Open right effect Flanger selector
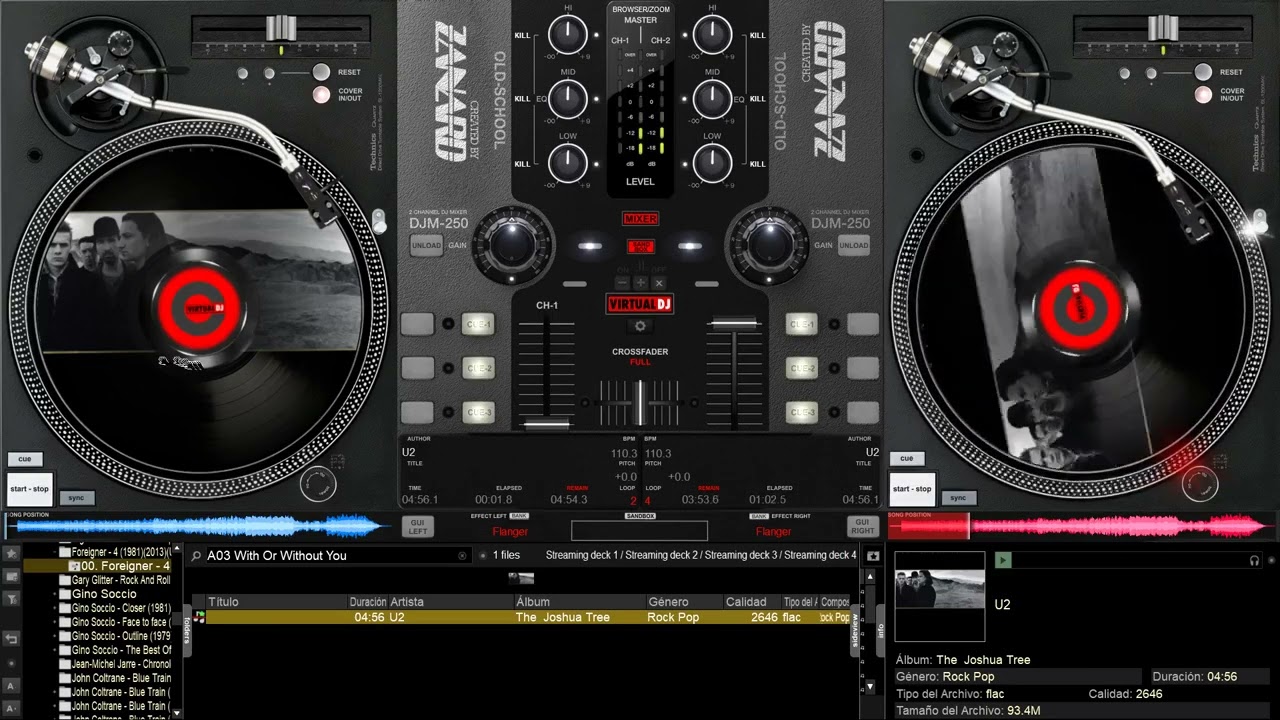Viewport: 1280px width, 720px height. tap(773, 532)
